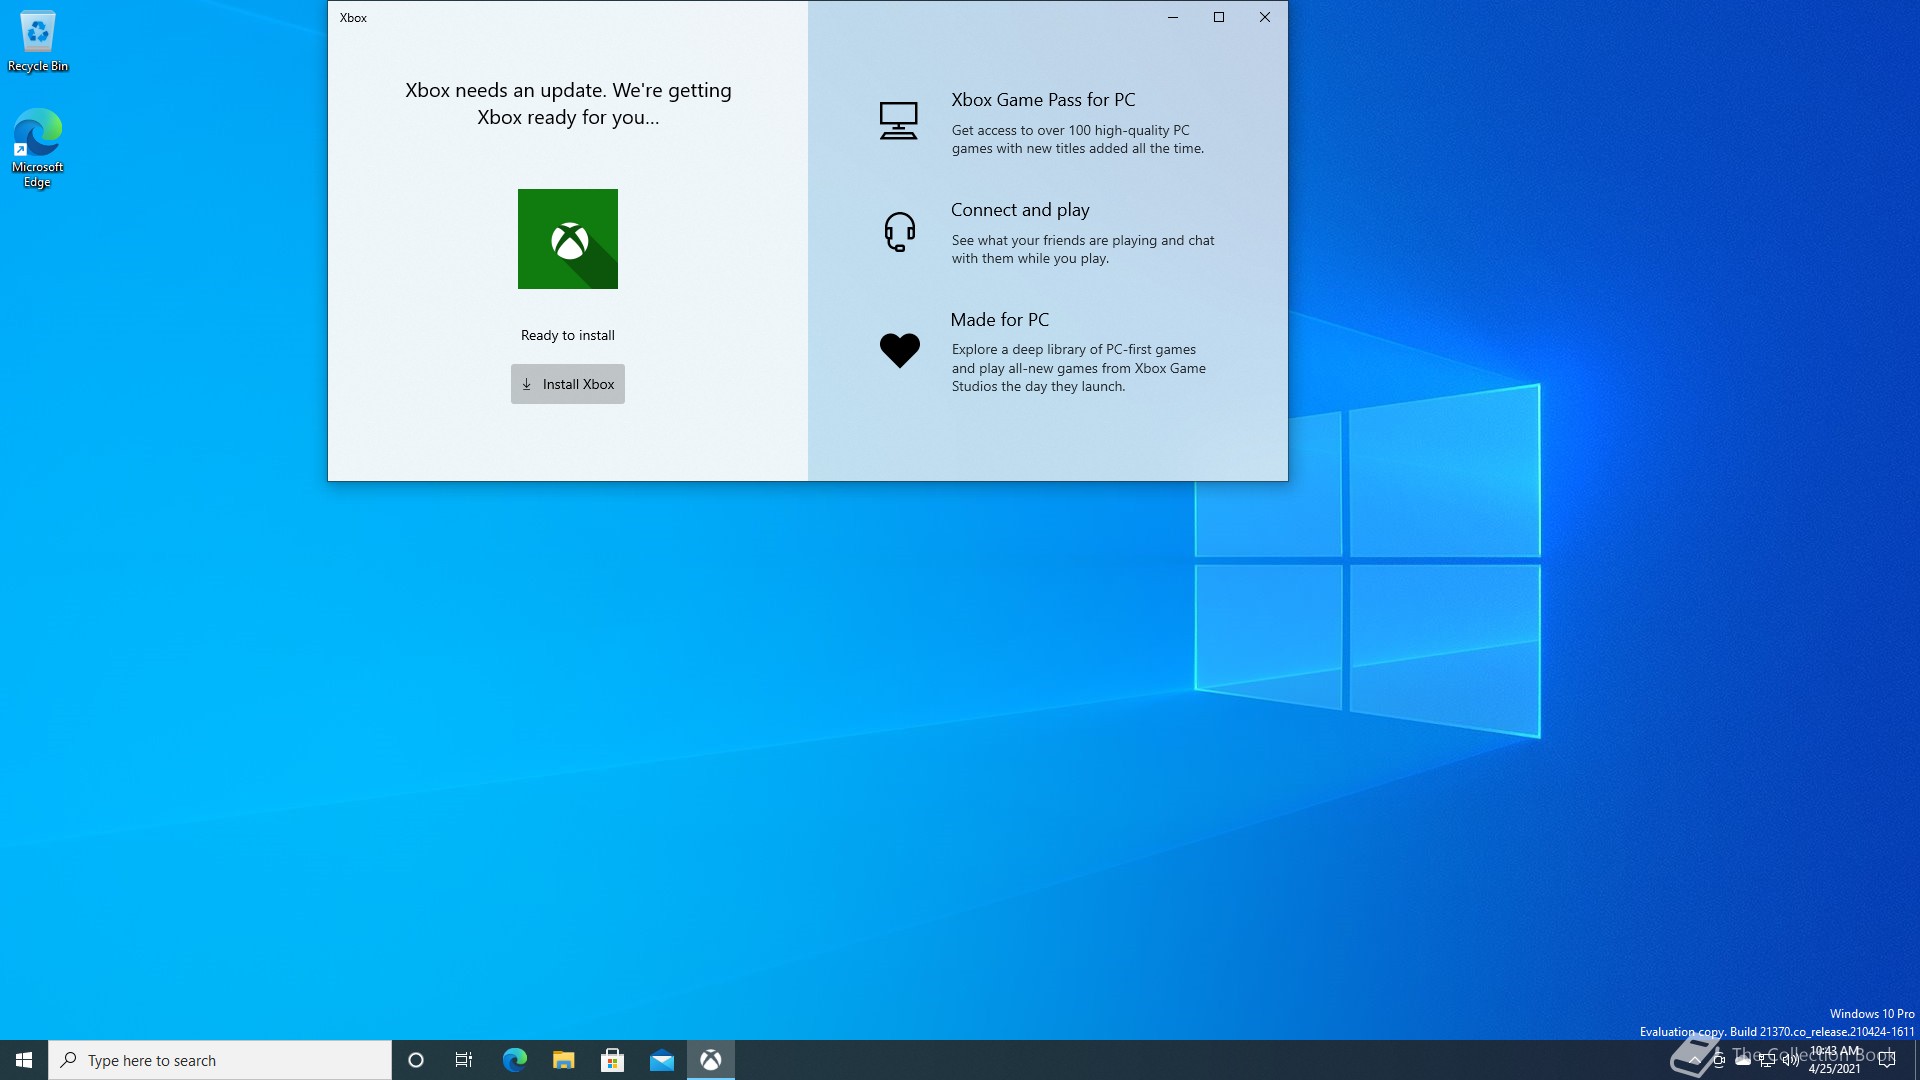Launch Edge from the taskbar
Image resolution: width=1920 pixels, height=1080 pixels.
(x=514, y=1060)
